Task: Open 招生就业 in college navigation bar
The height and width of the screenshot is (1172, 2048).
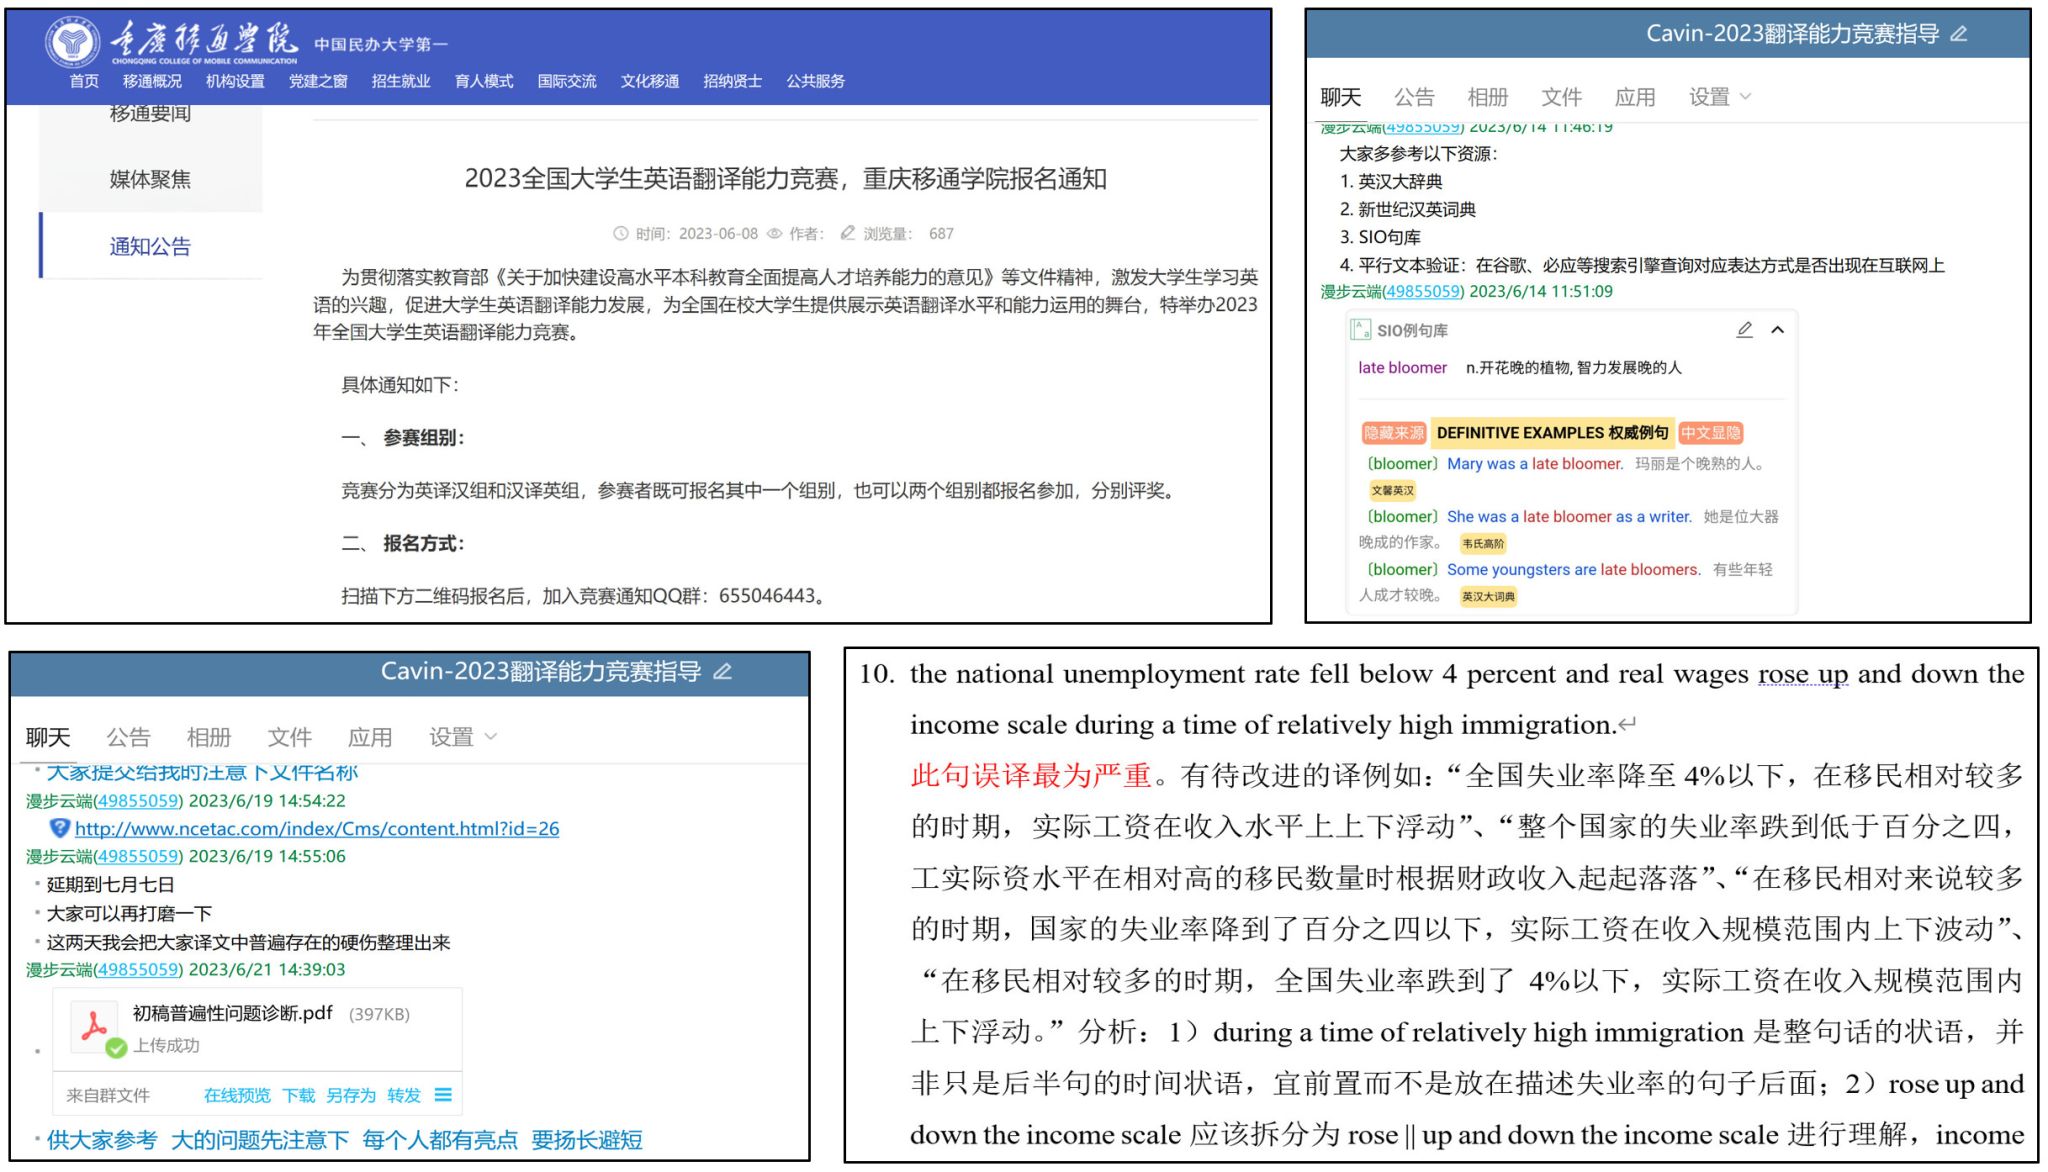Action: (x=401, y=81)
